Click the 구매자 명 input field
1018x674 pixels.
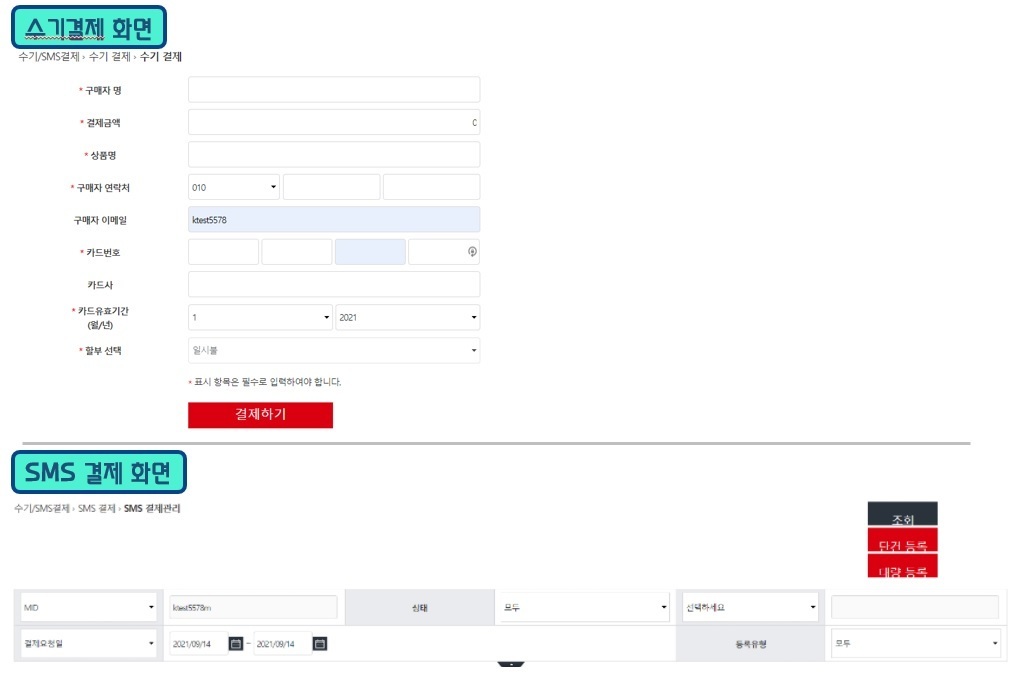334,90
